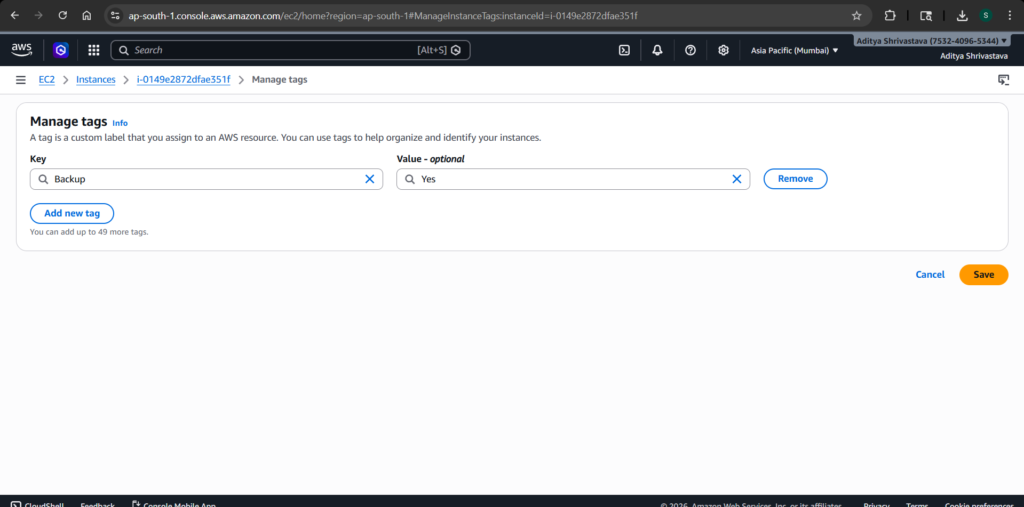Go to EC2 in the breadcrumb
1024x507 pixels.
pyautogui.click(x=47, y=80)
